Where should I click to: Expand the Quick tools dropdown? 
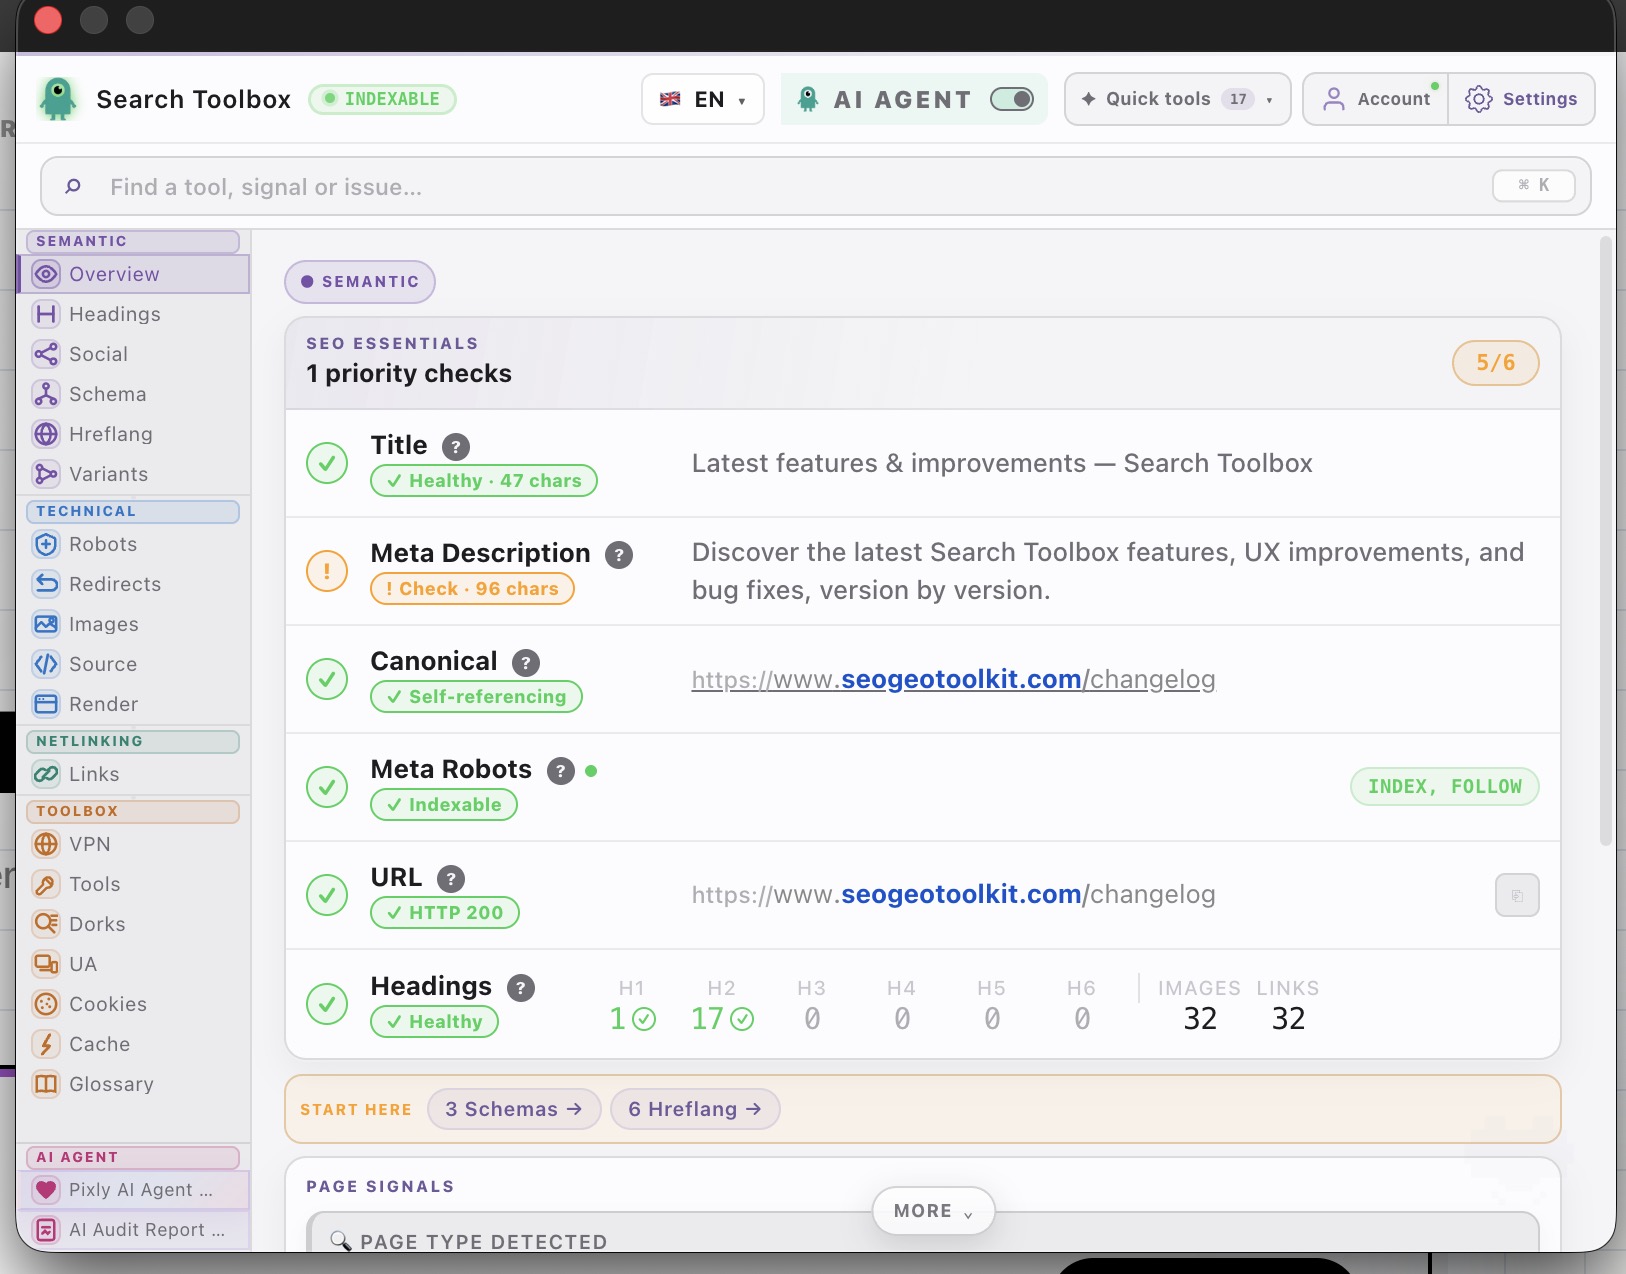coord(1178,99)
